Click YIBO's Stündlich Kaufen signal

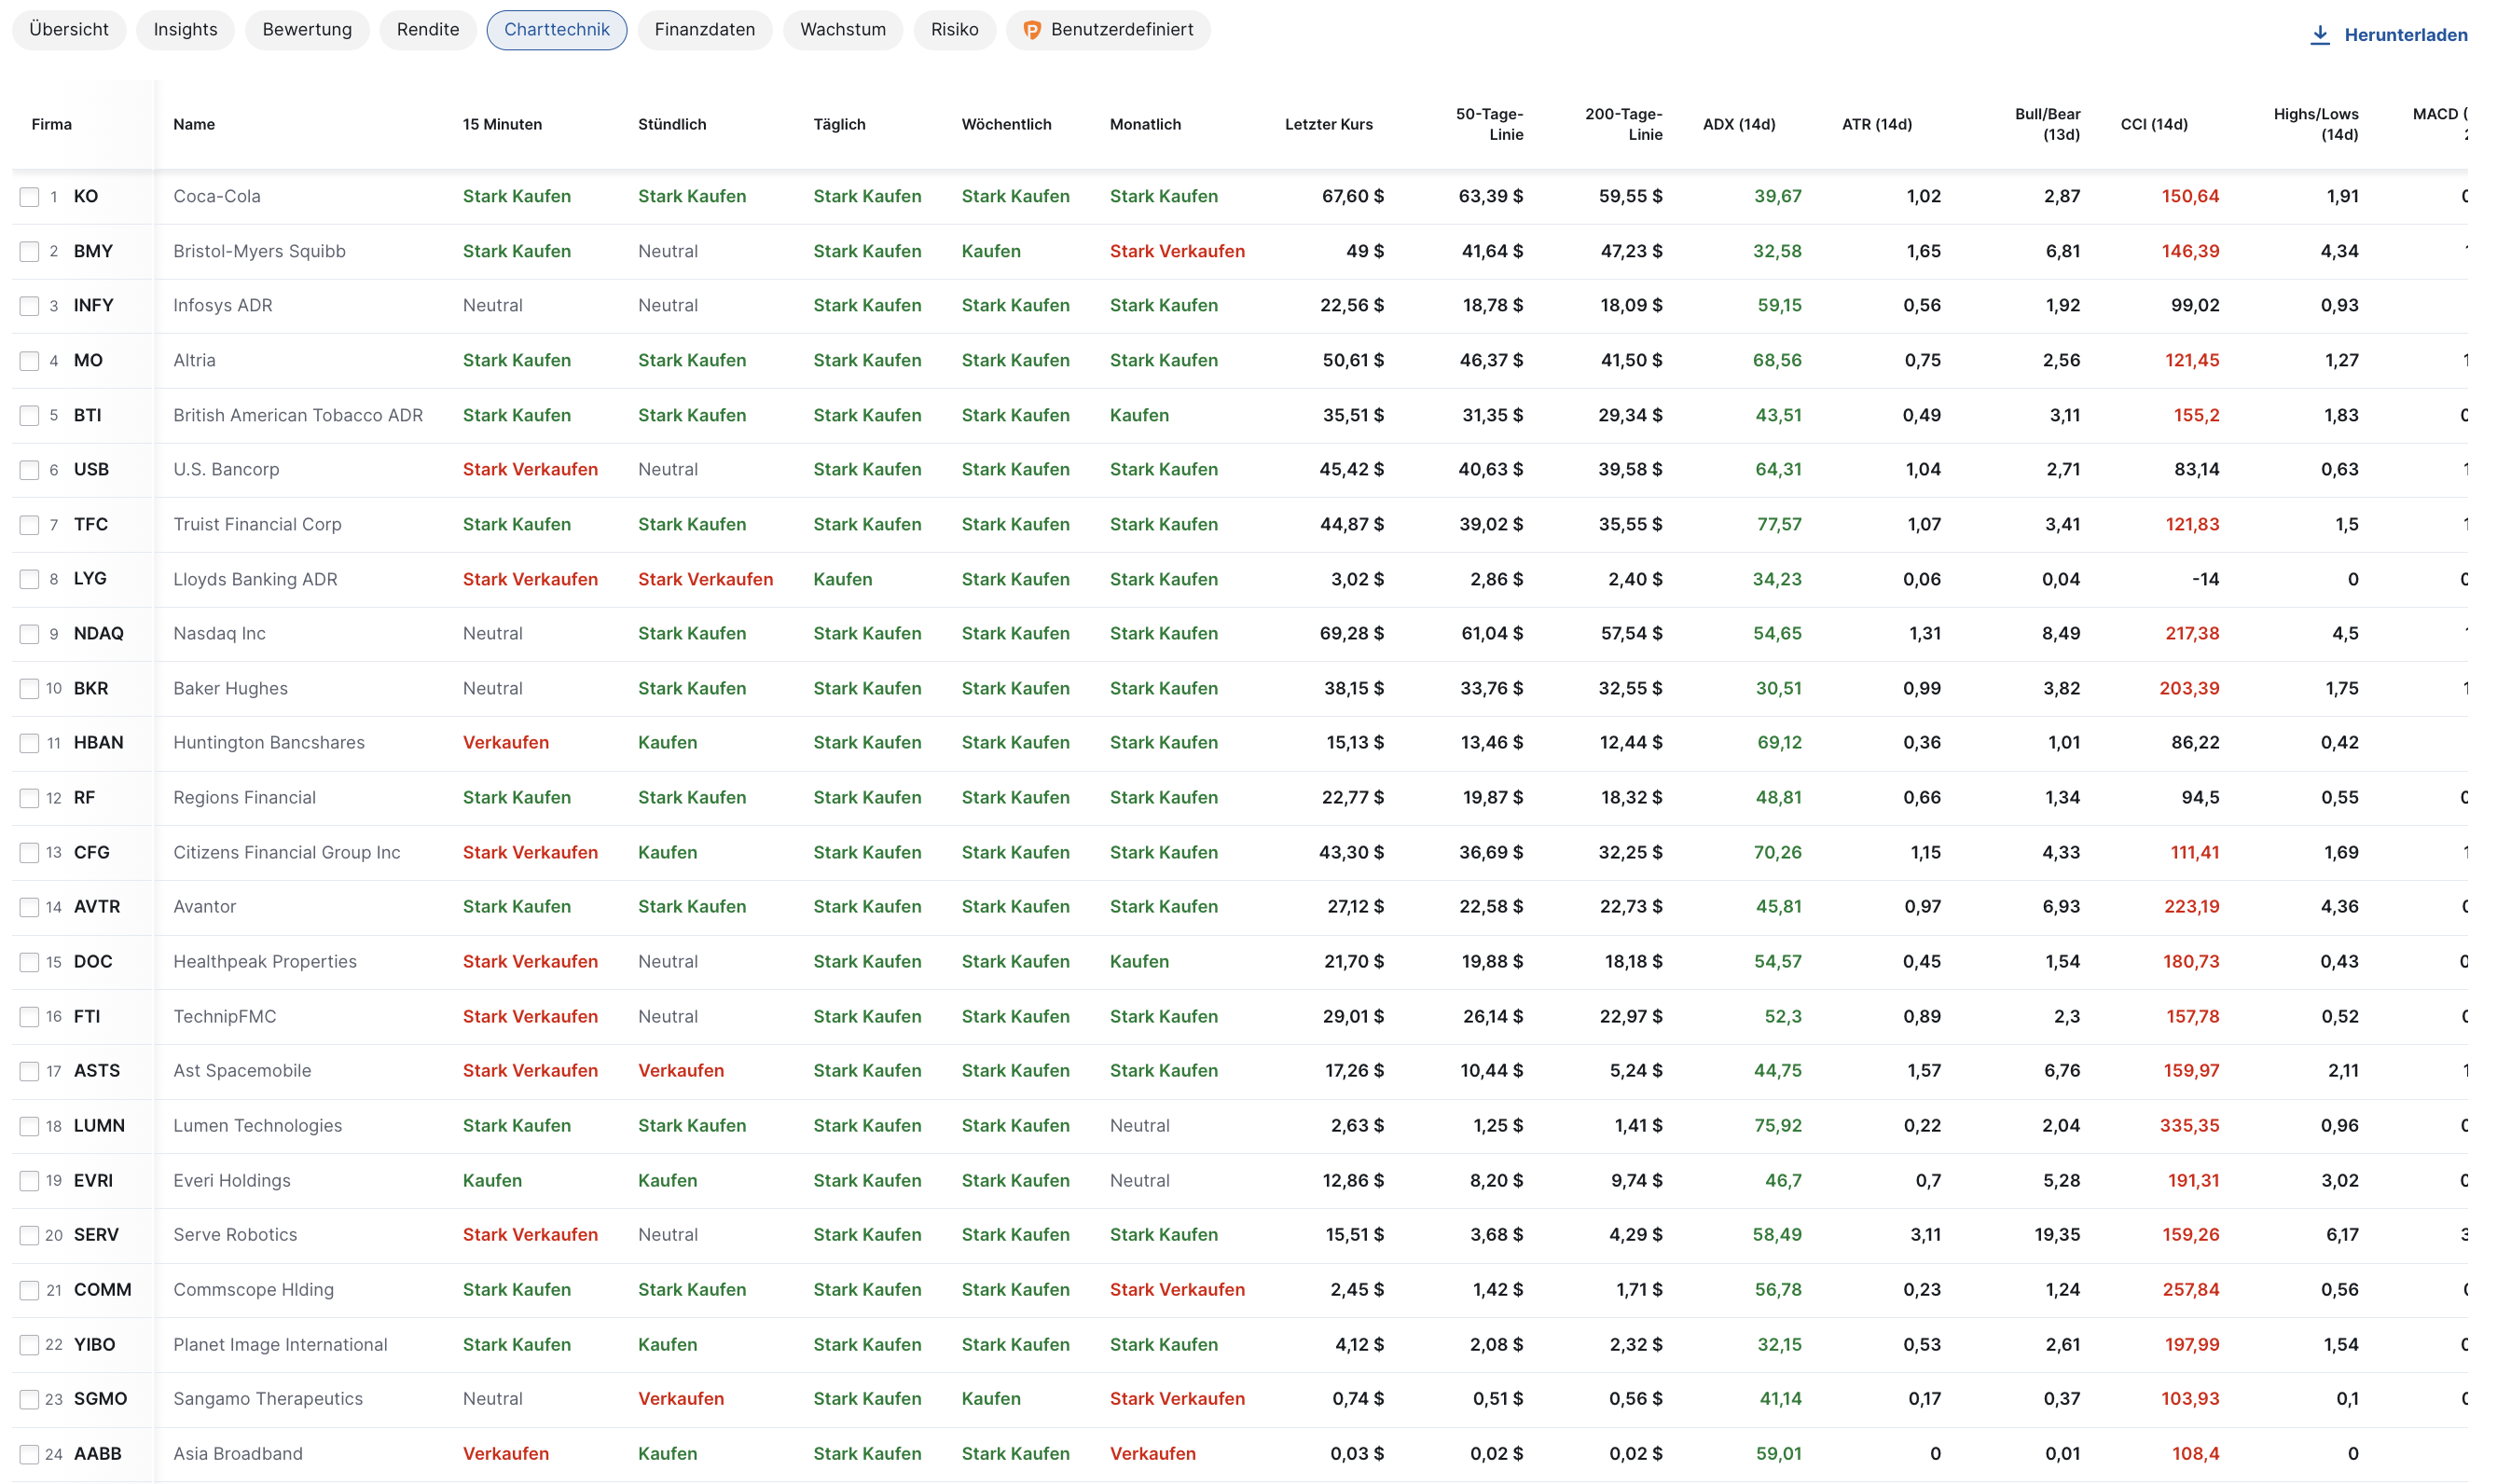(x=667, y=1344)
